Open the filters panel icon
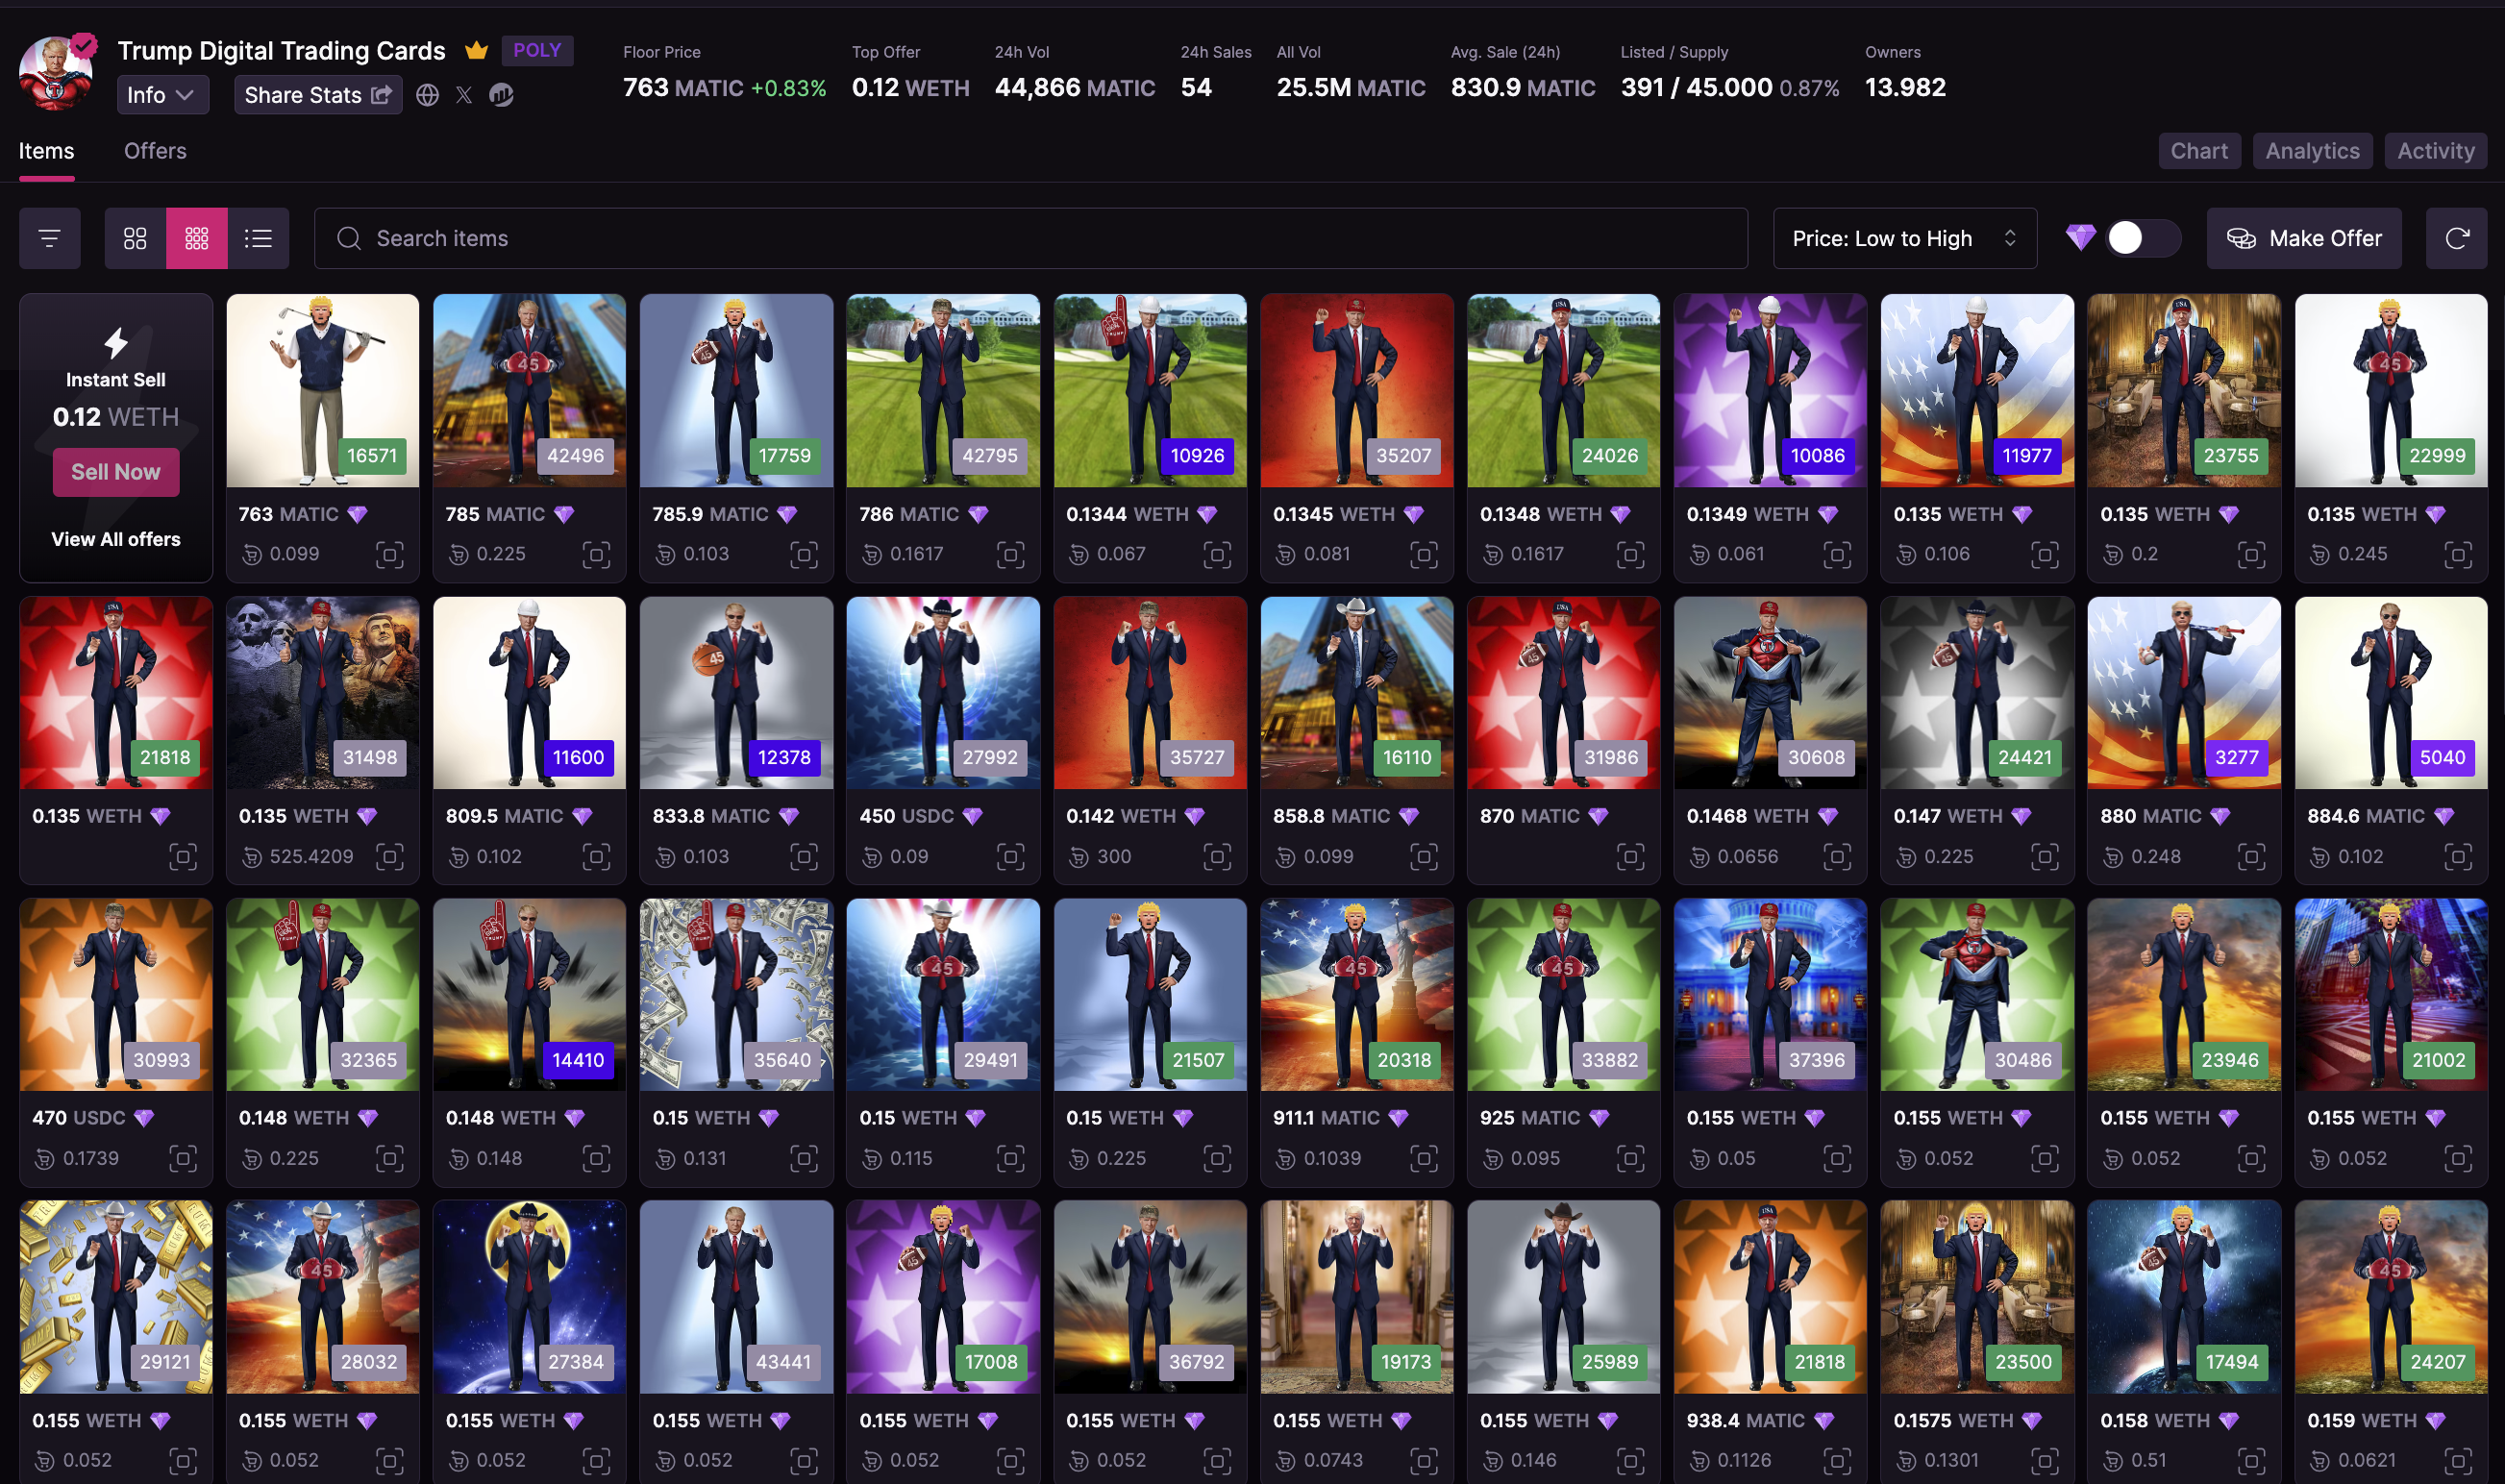The height and width of the screenshot is (1484, 2505). point(50,238)
